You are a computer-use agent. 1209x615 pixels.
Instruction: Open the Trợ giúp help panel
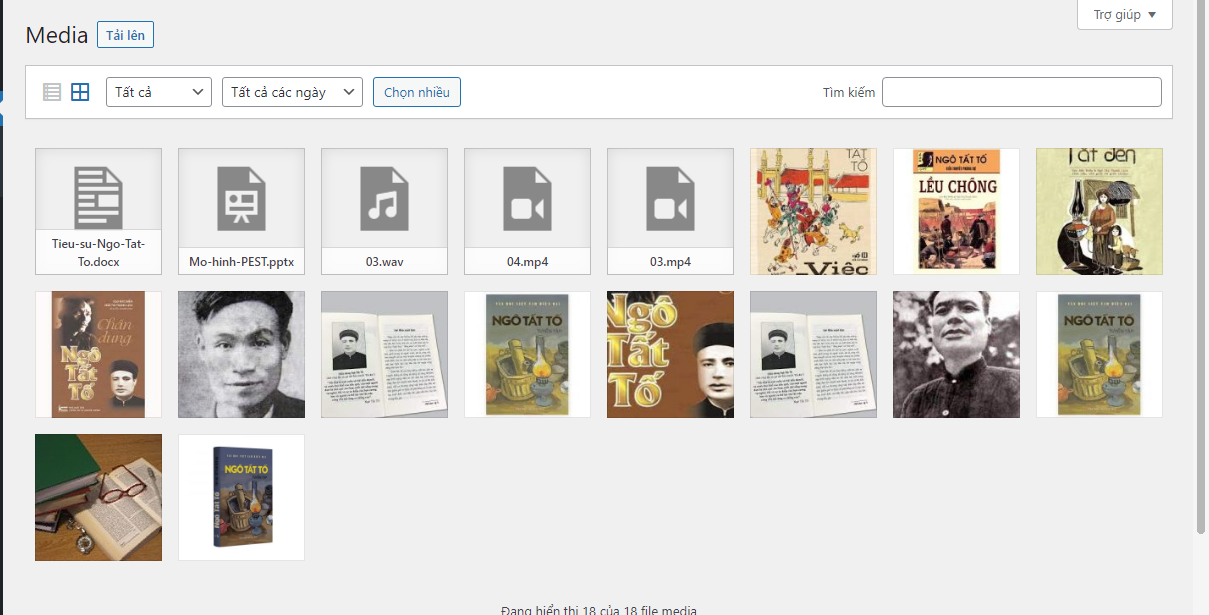coord(1124,15)
